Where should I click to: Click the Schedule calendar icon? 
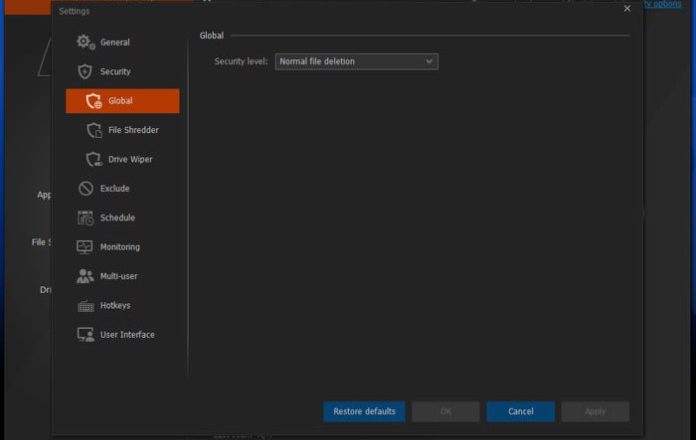pos(85,217)
